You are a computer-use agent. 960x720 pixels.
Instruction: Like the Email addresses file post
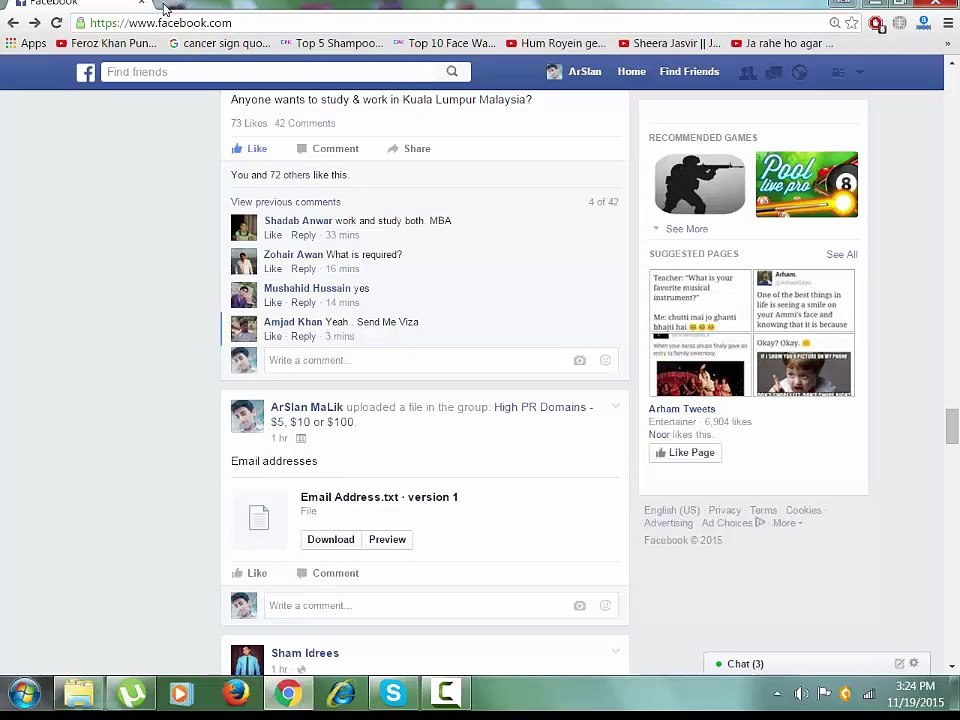(x=249, y=574)
